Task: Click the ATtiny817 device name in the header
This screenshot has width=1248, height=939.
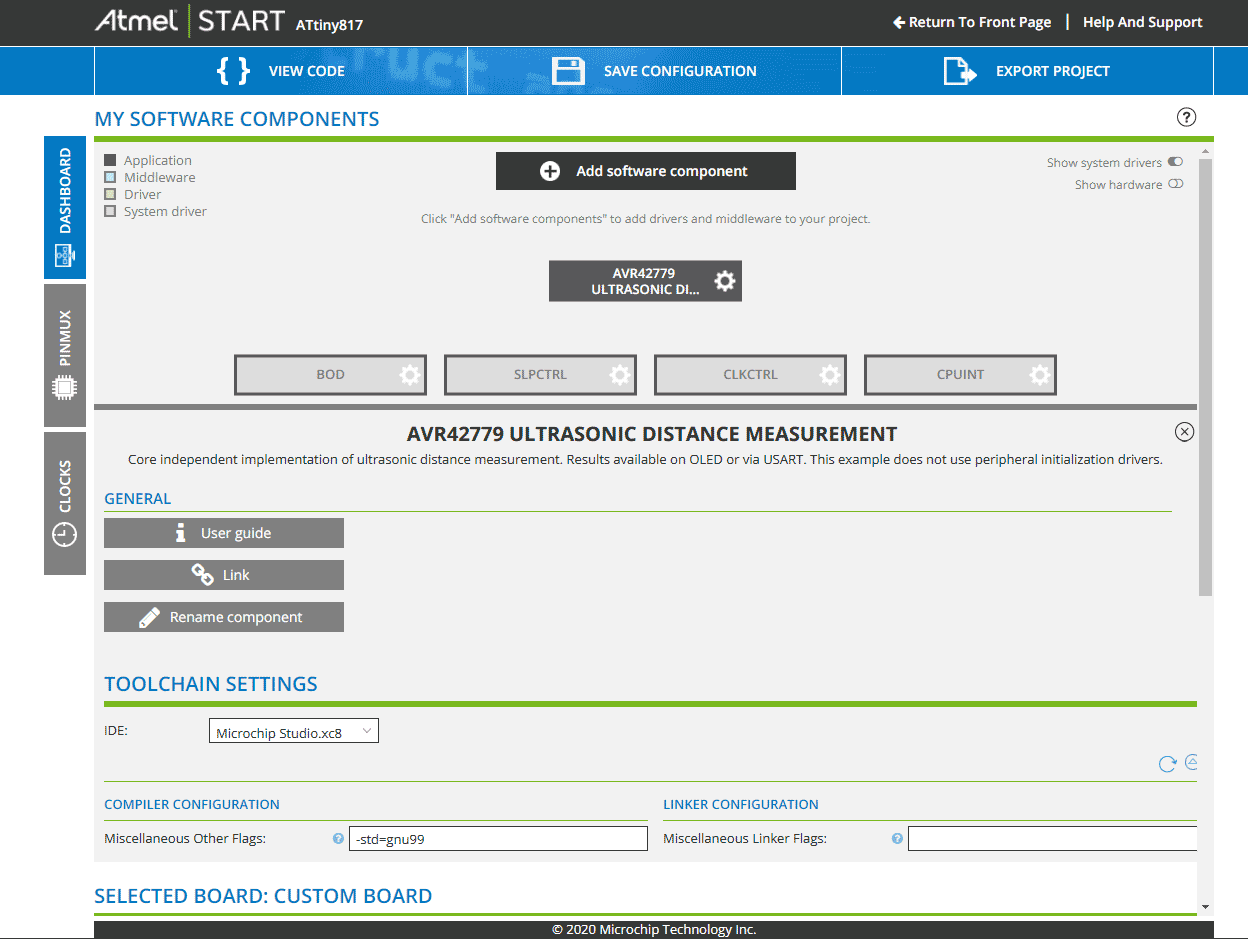Action: (329, 25)
